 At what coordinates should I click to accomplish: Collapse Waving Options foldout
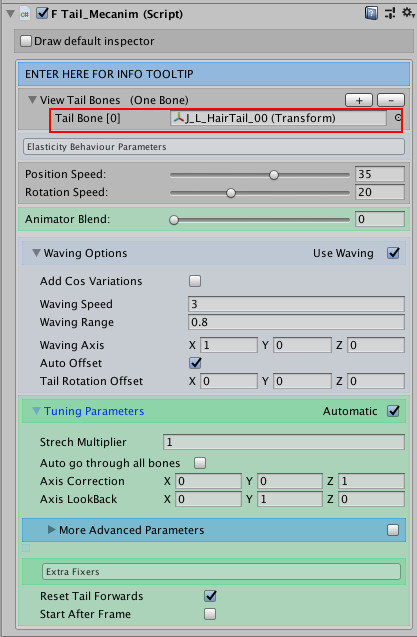(x=36, y=253)
